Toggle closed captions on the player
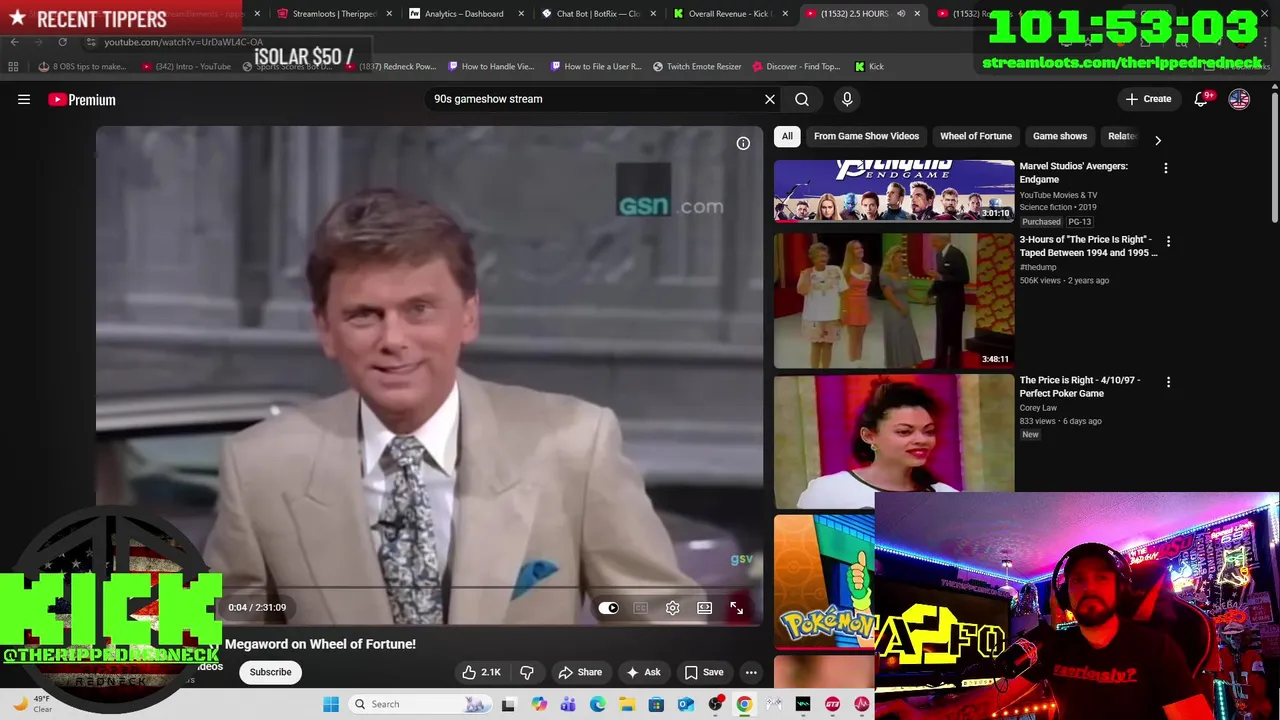The height and width of the screenshot is (720, 1280). click(x=641, y=608)
